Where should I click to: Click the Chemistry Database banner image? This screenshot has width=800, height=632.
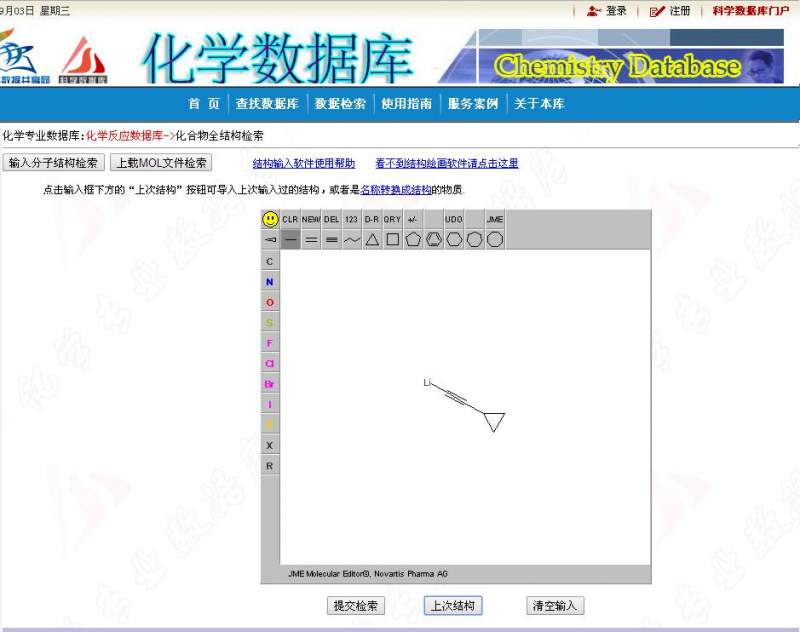coord(612,56)
